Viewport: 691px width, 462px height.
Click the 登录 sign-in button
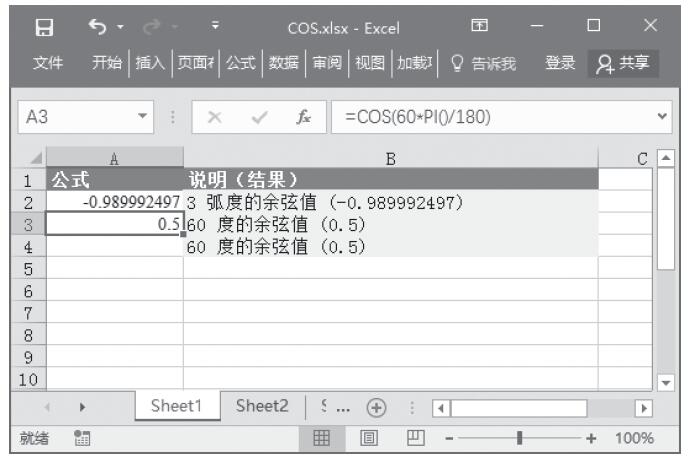coord(560,63)
